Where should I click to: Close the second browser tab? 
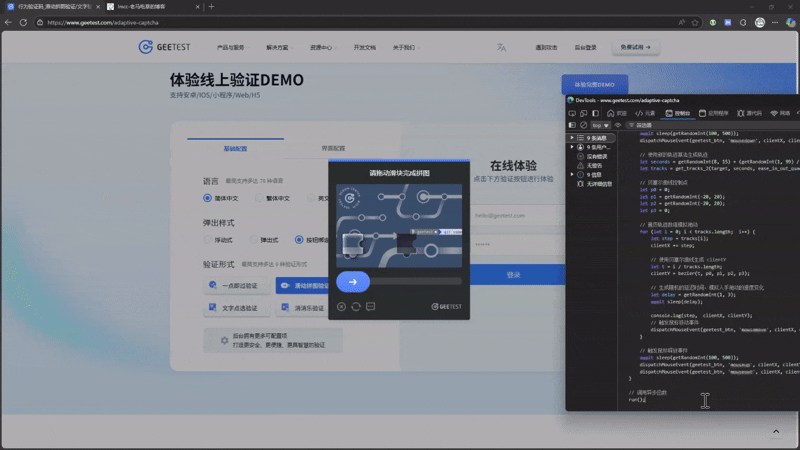(x=197, y=7)
